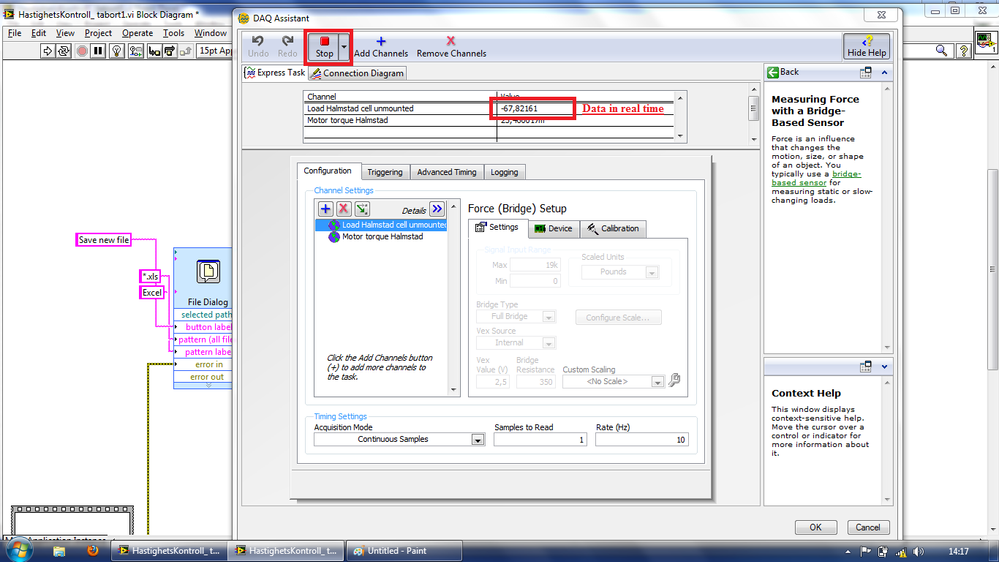Click the search magnifier in block diagram toolbar
999x562 pixels.
(941, 50)
